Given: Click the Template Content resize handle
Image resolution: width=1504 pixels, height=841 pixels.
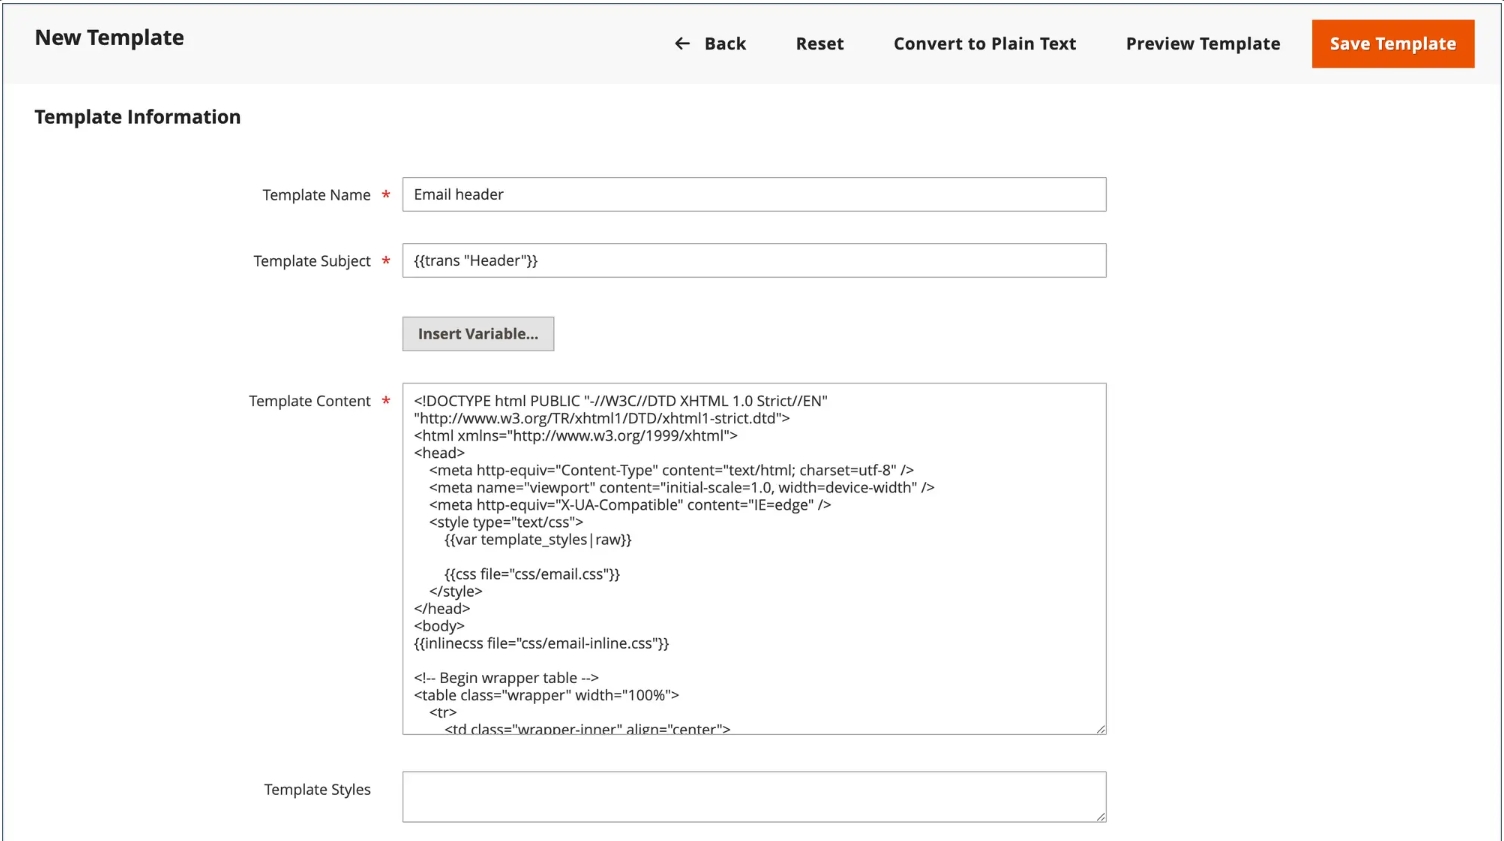Looking at the screenshot, I should 1100,729.
